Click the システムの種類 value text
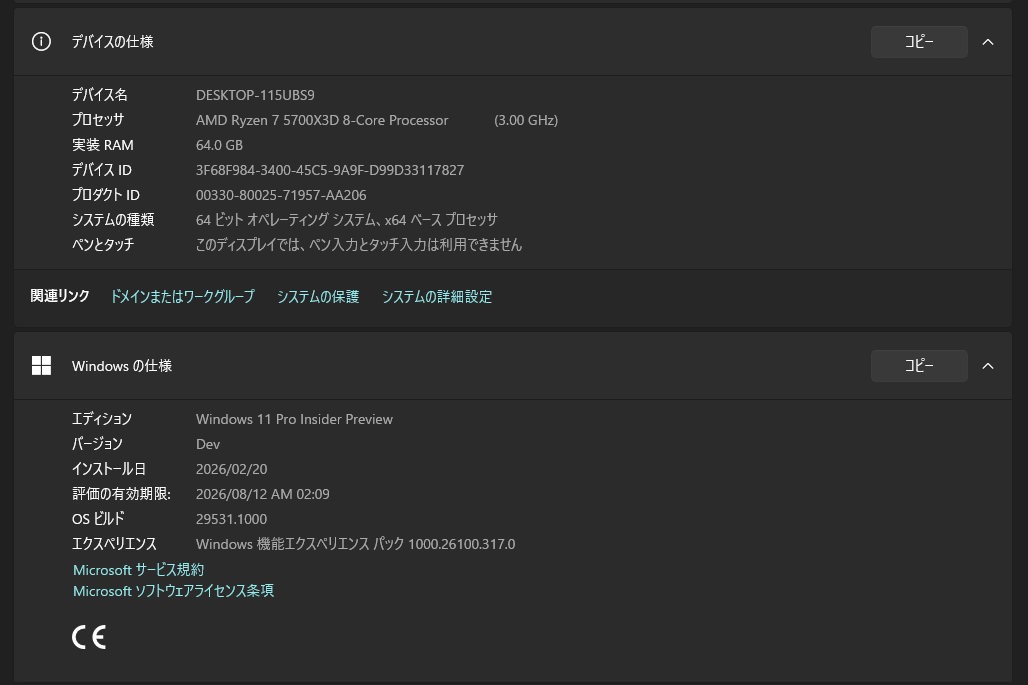The image size is (1028, 685). [x=346, y=220]
